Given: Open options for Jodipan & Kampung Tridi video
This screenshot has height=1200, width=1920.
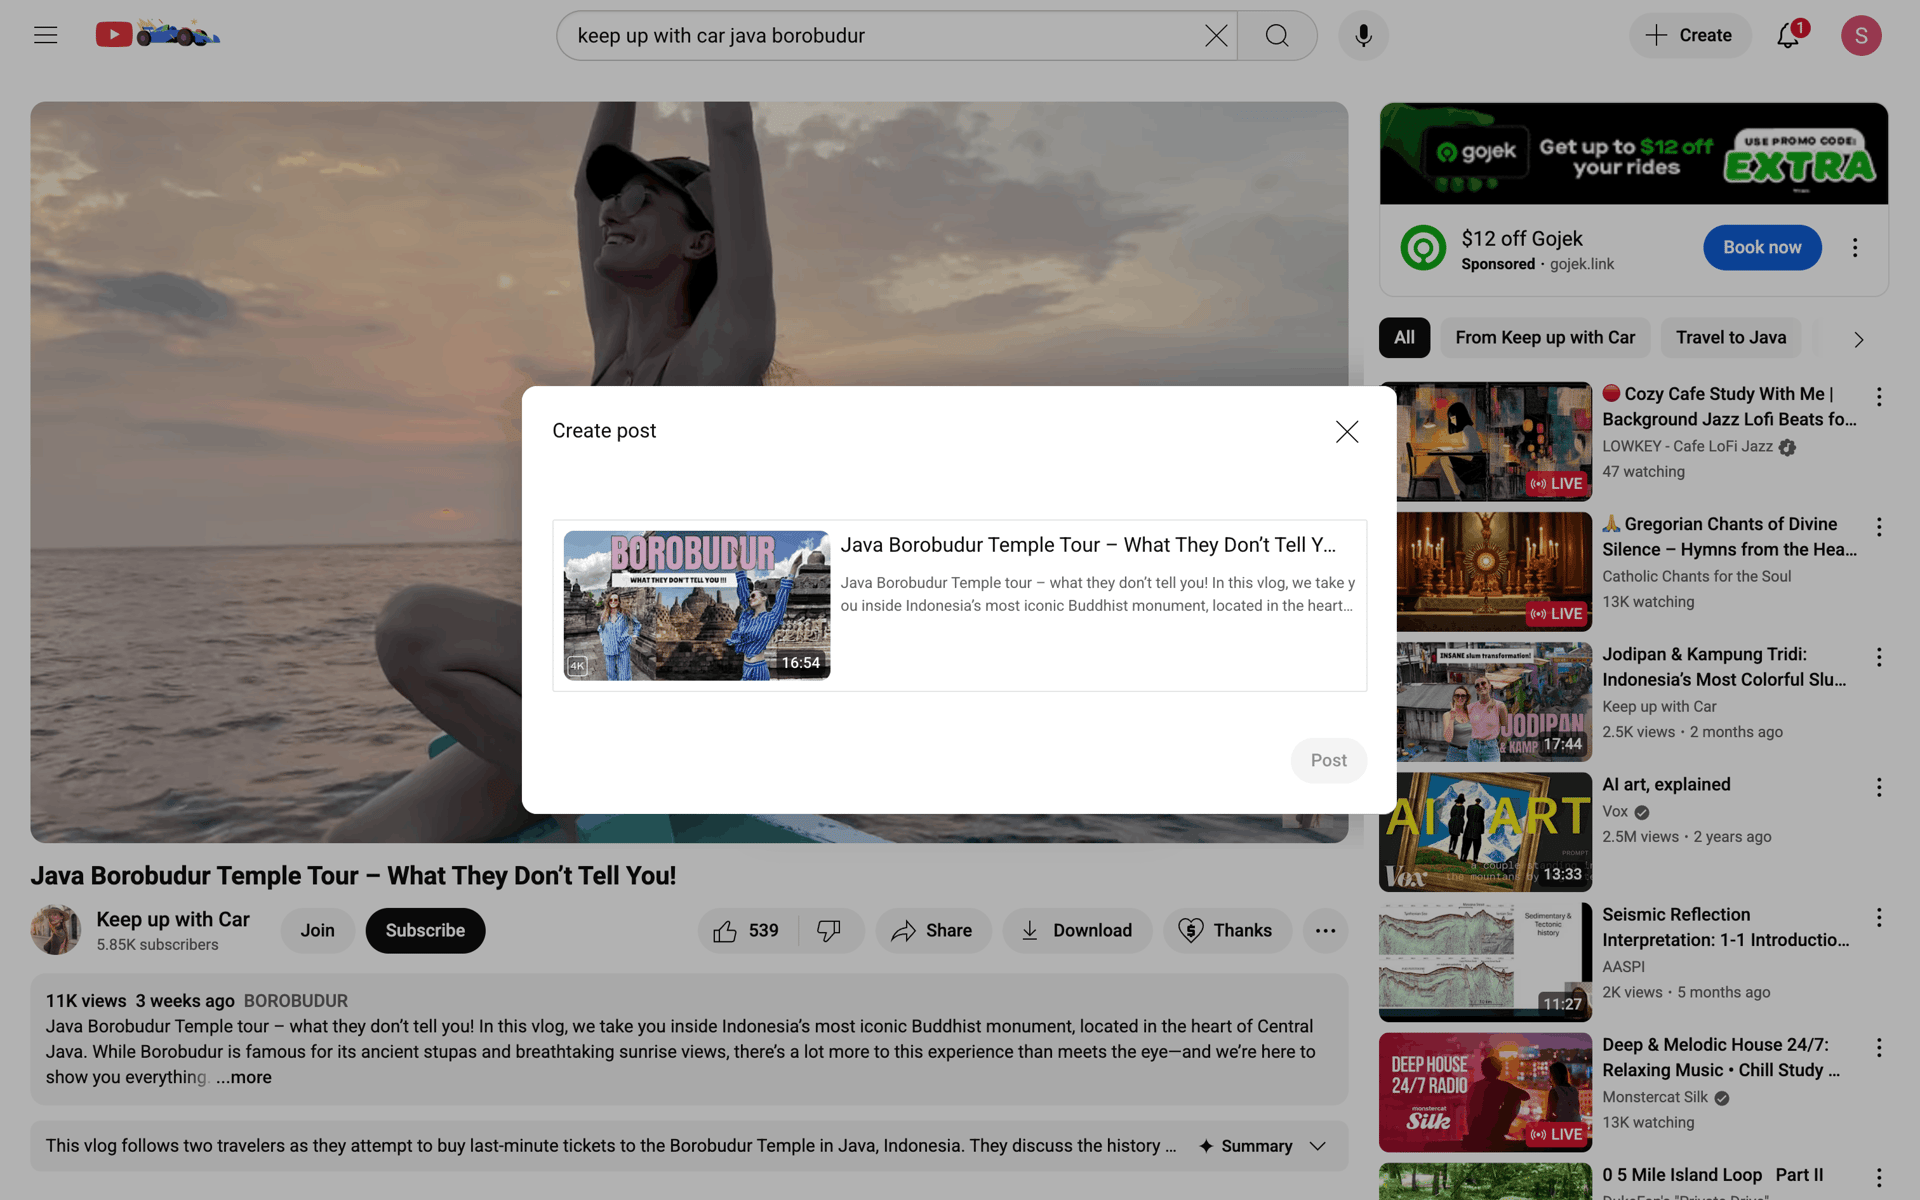Looking at the screenshot, I should [x=1879, y=657].
